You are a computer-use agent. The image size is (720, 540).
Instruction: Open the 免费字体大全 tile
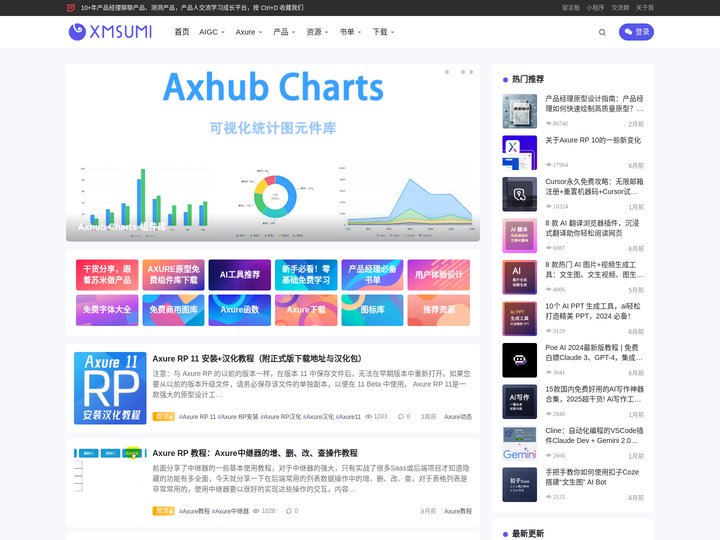click(x=107, y=310)
